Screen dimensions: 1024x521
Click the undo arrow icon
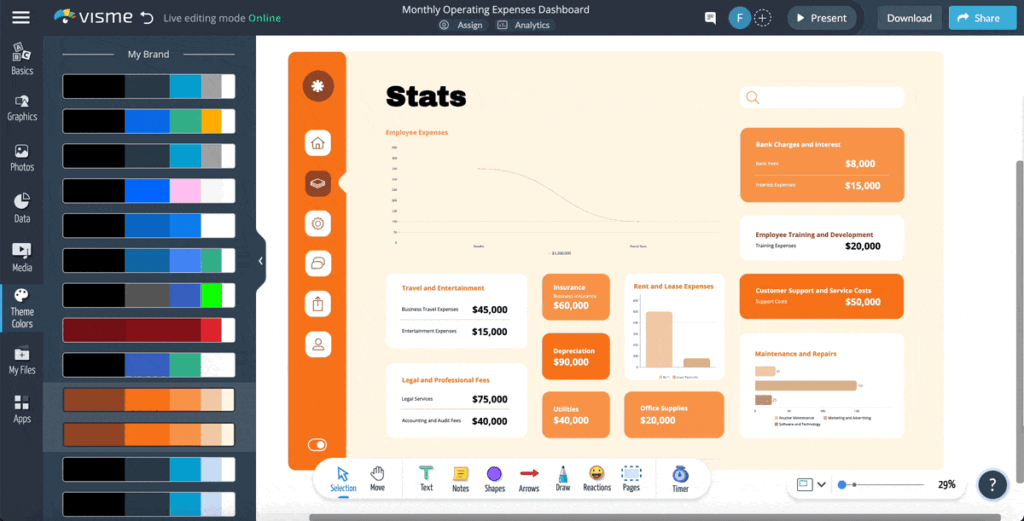pyautogui.click(x=147, y=18)
